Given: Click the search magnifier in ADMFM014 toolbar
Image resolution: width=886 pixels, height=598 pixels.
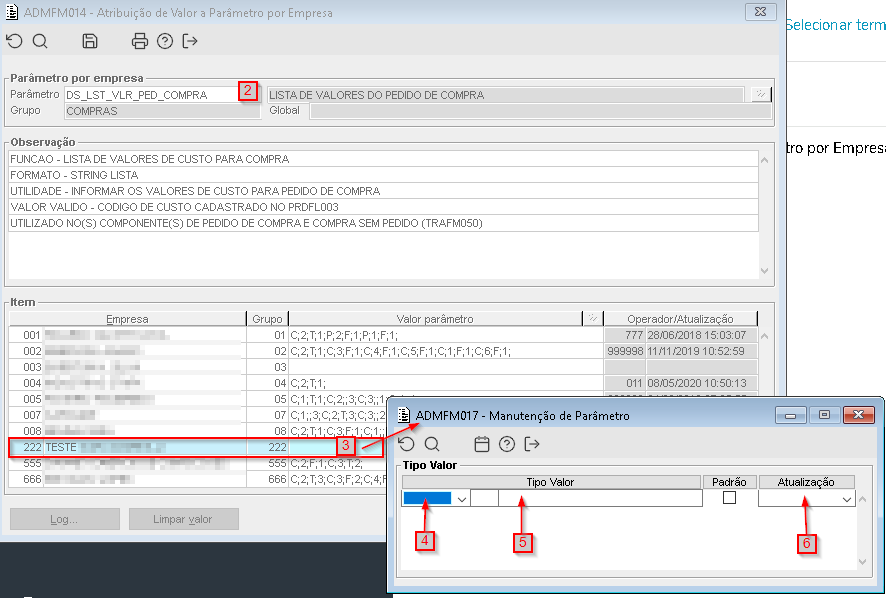Looking at the screenshot, I should tap(40, 41).
